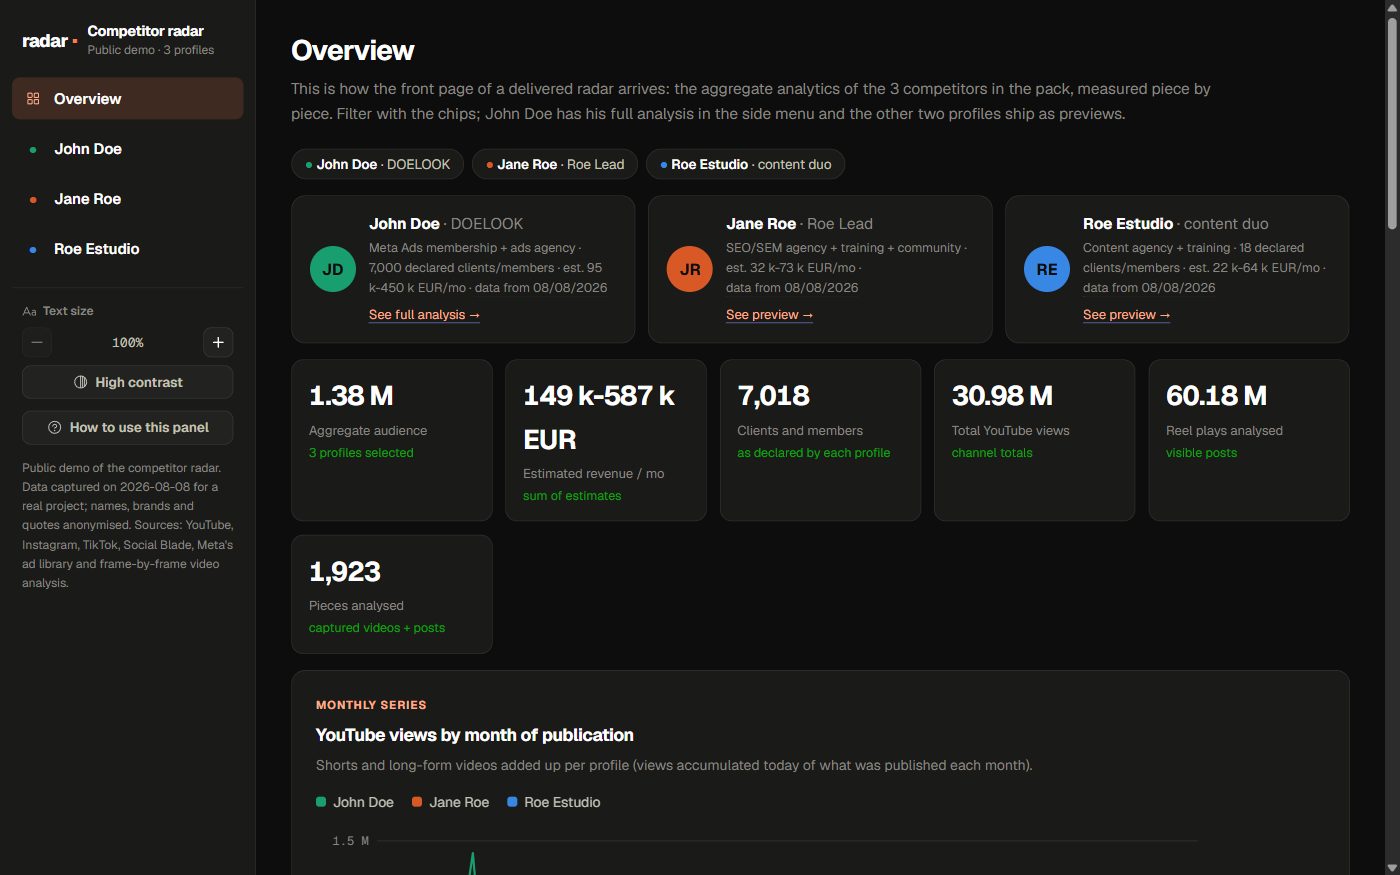Click the John Doe chart legend entry
Image resolution: width=1400 pixels, height=875 pixels.
click(355, 802)
